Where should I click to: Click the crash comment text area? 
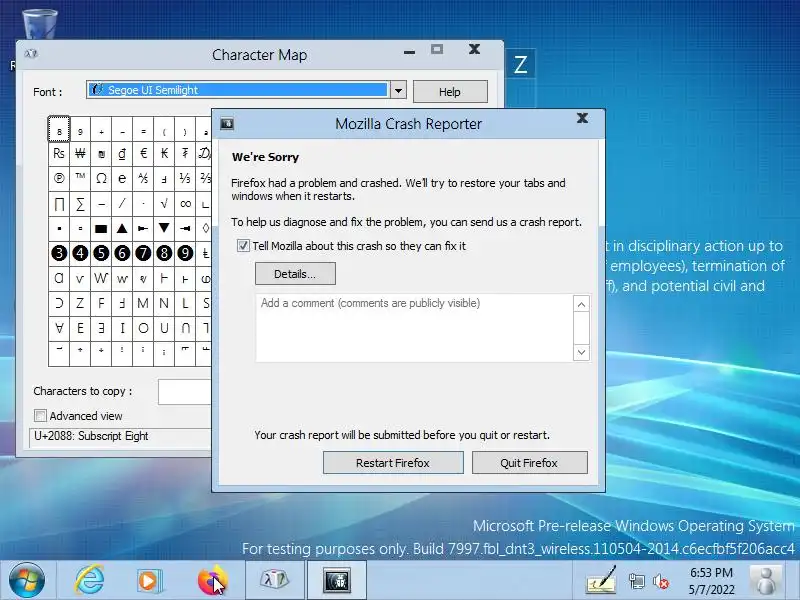coord(414,328)
